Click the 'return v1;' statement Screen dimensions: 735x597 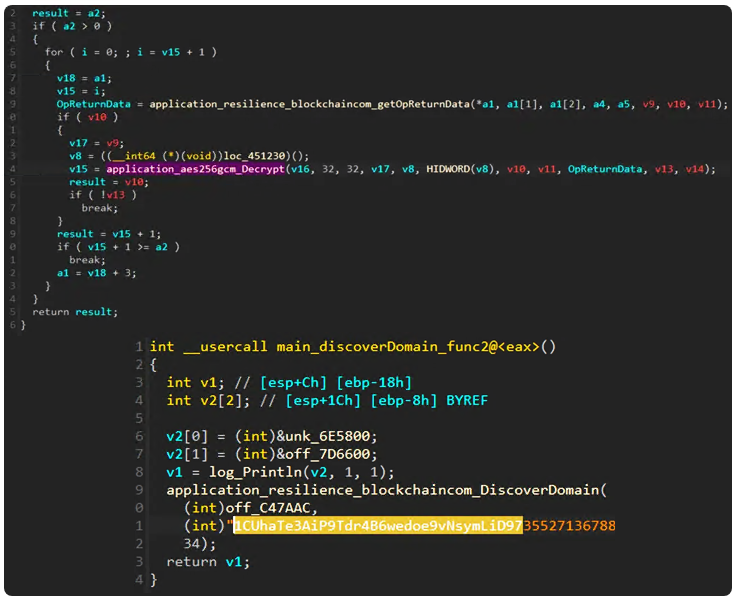(x=205, y=562)
